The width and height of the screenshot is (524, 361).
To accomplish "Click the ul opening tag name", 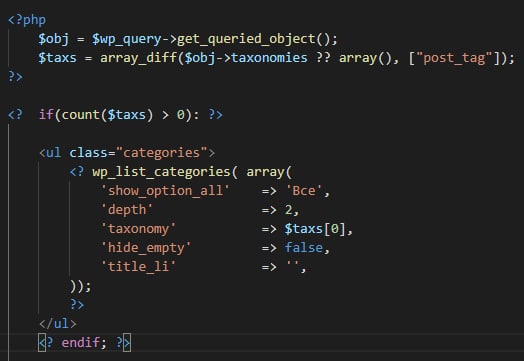I will (53, 152).
